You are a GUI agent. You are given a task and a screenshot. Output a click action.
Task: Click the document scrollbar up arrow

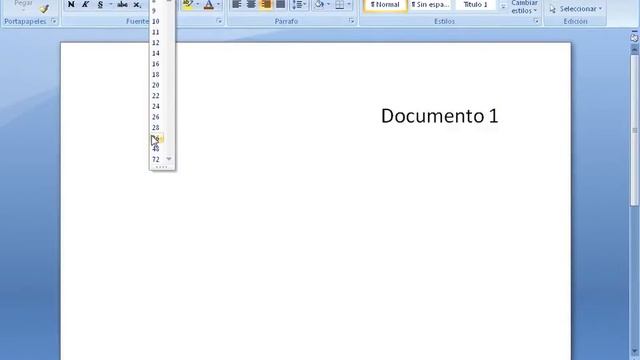coord(635,49)
